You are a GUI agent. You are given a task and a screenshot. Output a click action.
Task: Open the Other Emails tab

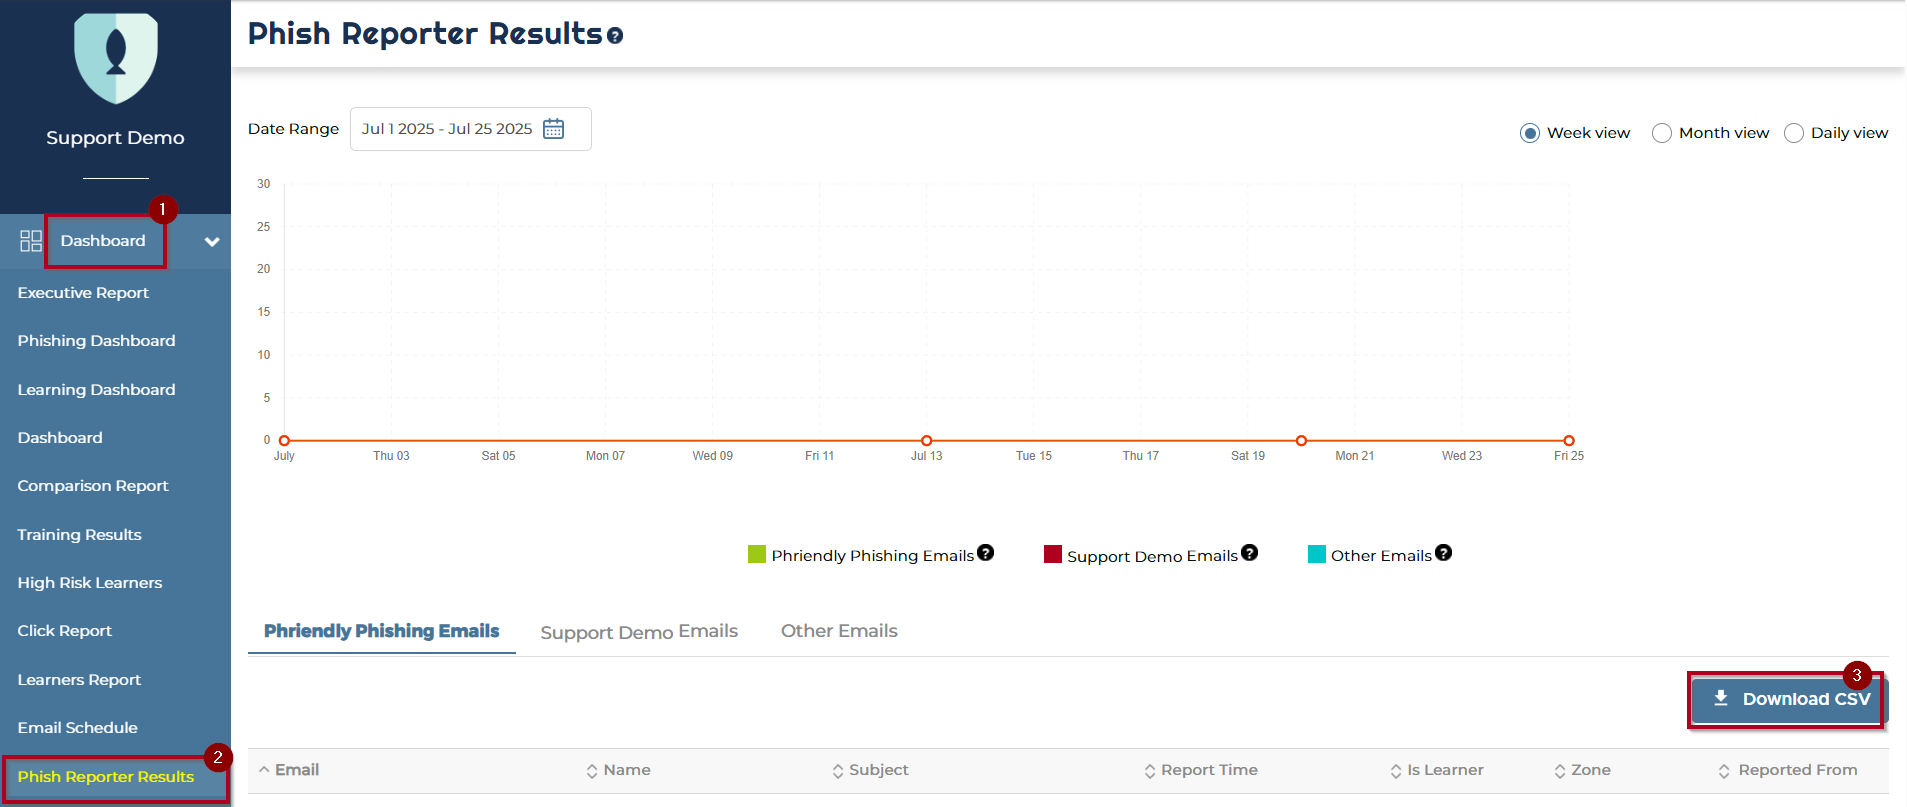click(x=839, y=631)
